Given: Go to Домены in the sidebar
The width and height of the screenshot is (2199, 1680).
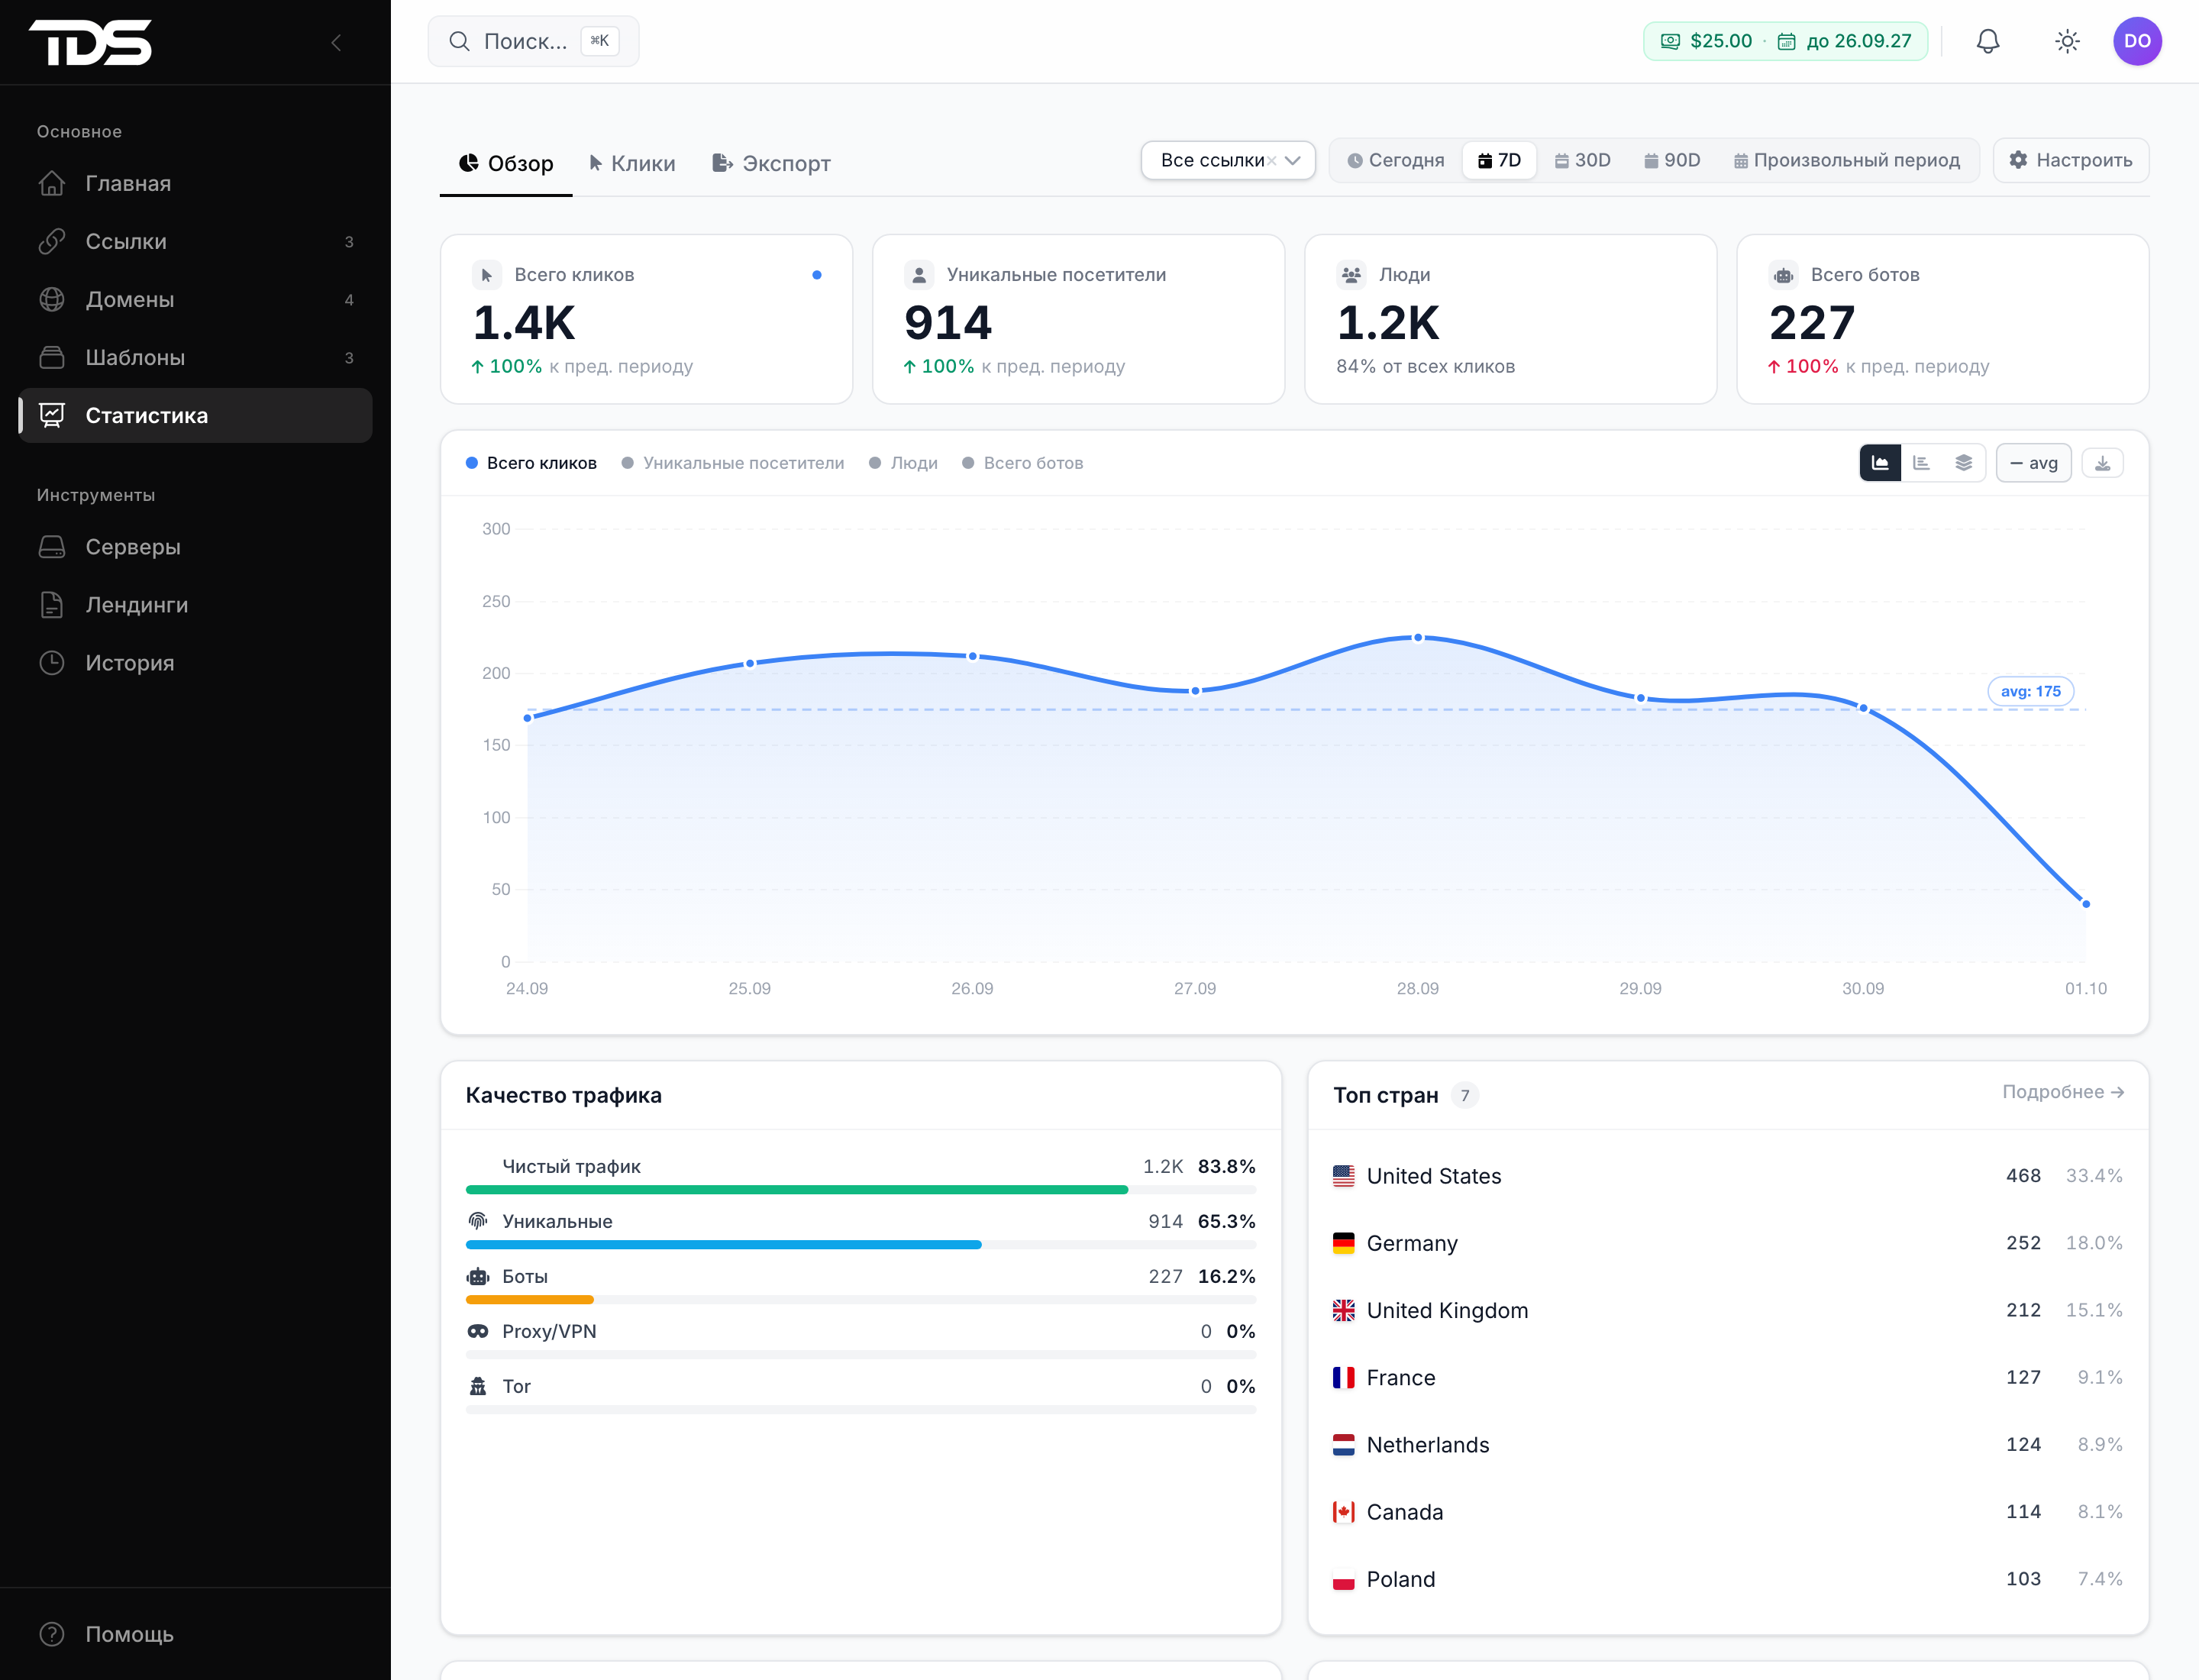Looking at the screenshot, I should [195, 300].
